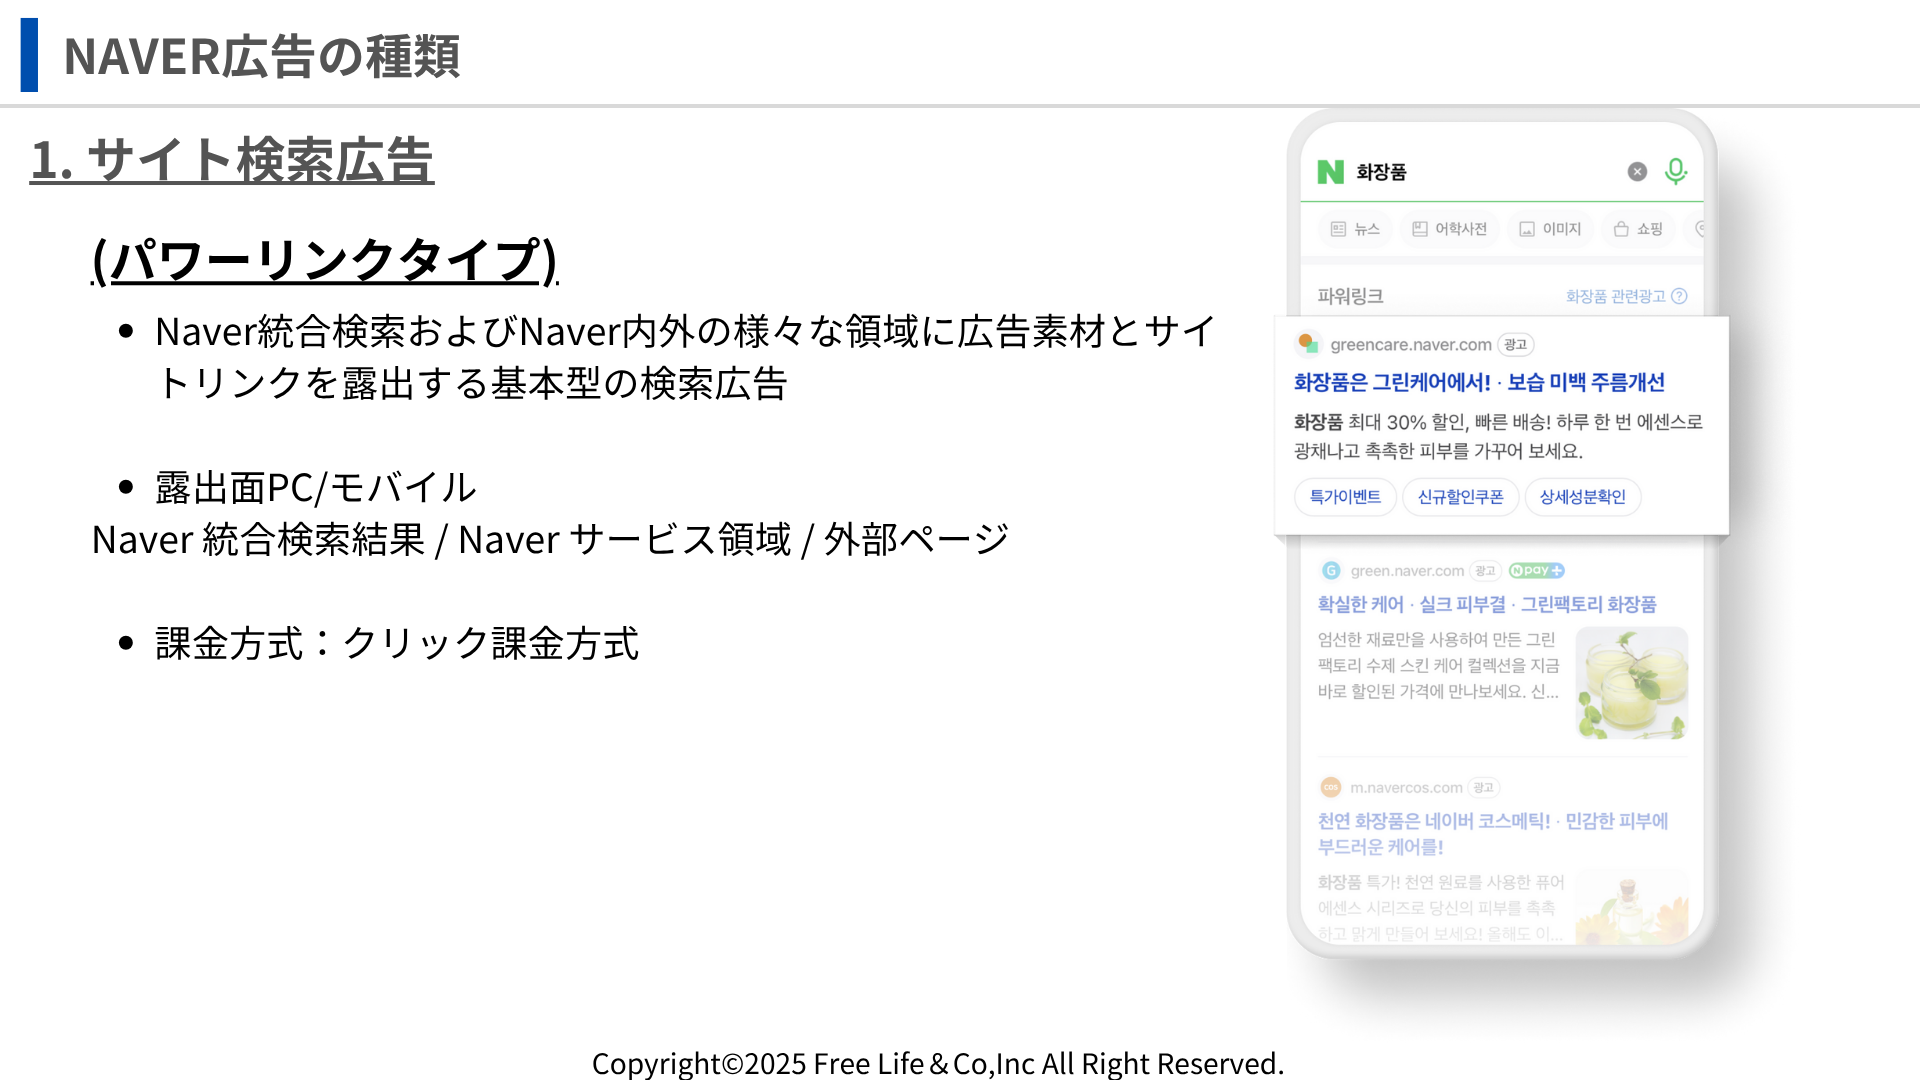Tap the green microphone voice search icon

[x=1676, y=172]
